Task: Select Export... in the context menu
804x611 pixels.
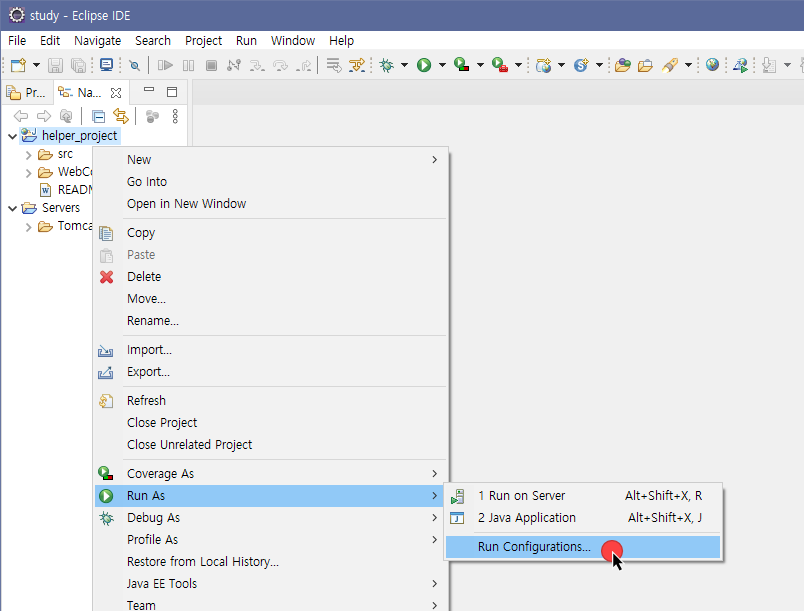Action: (x=270, y=372)
